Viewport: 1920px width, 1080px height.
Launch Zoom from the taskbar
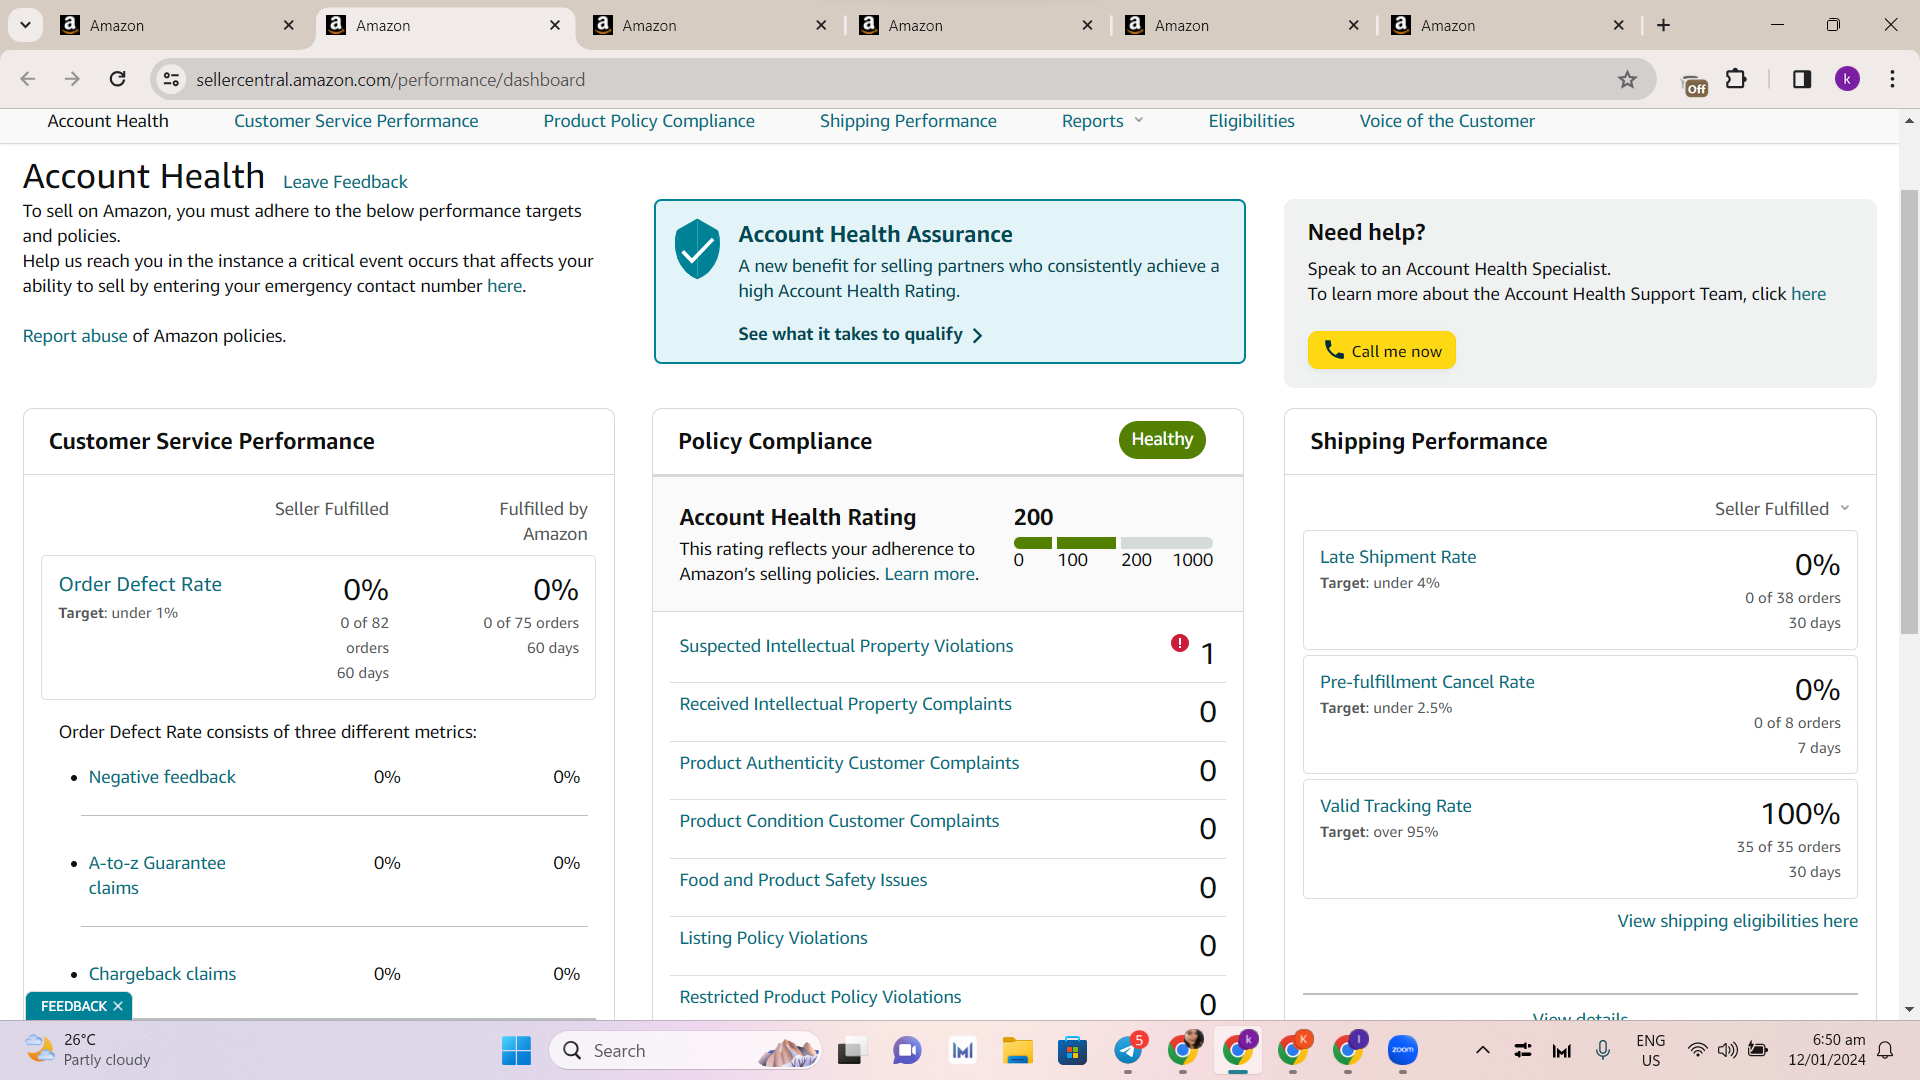pyautogui.click(x=1403, y=1050)
